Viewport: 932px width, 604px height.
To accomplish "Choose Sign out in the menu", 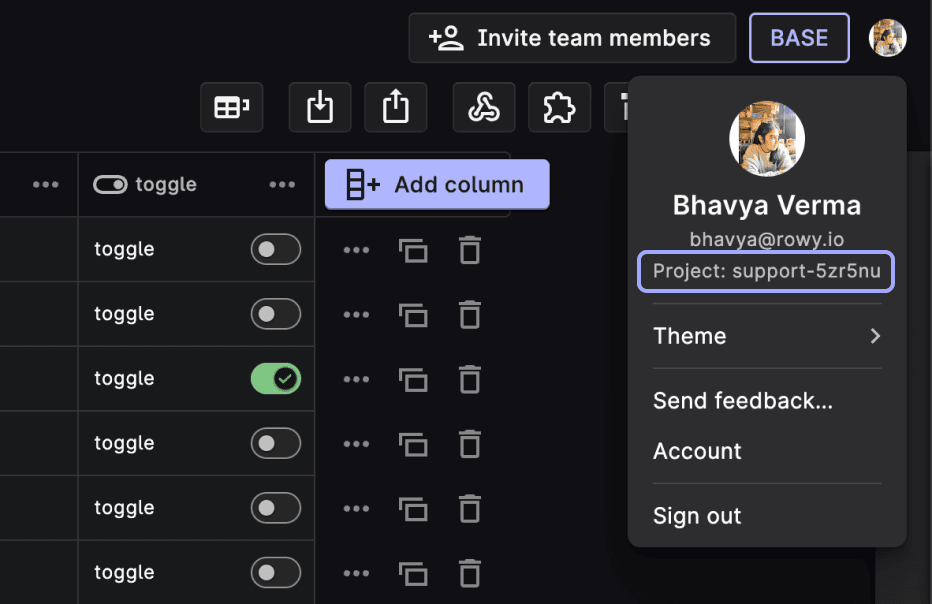I will [x=697, y=516].
